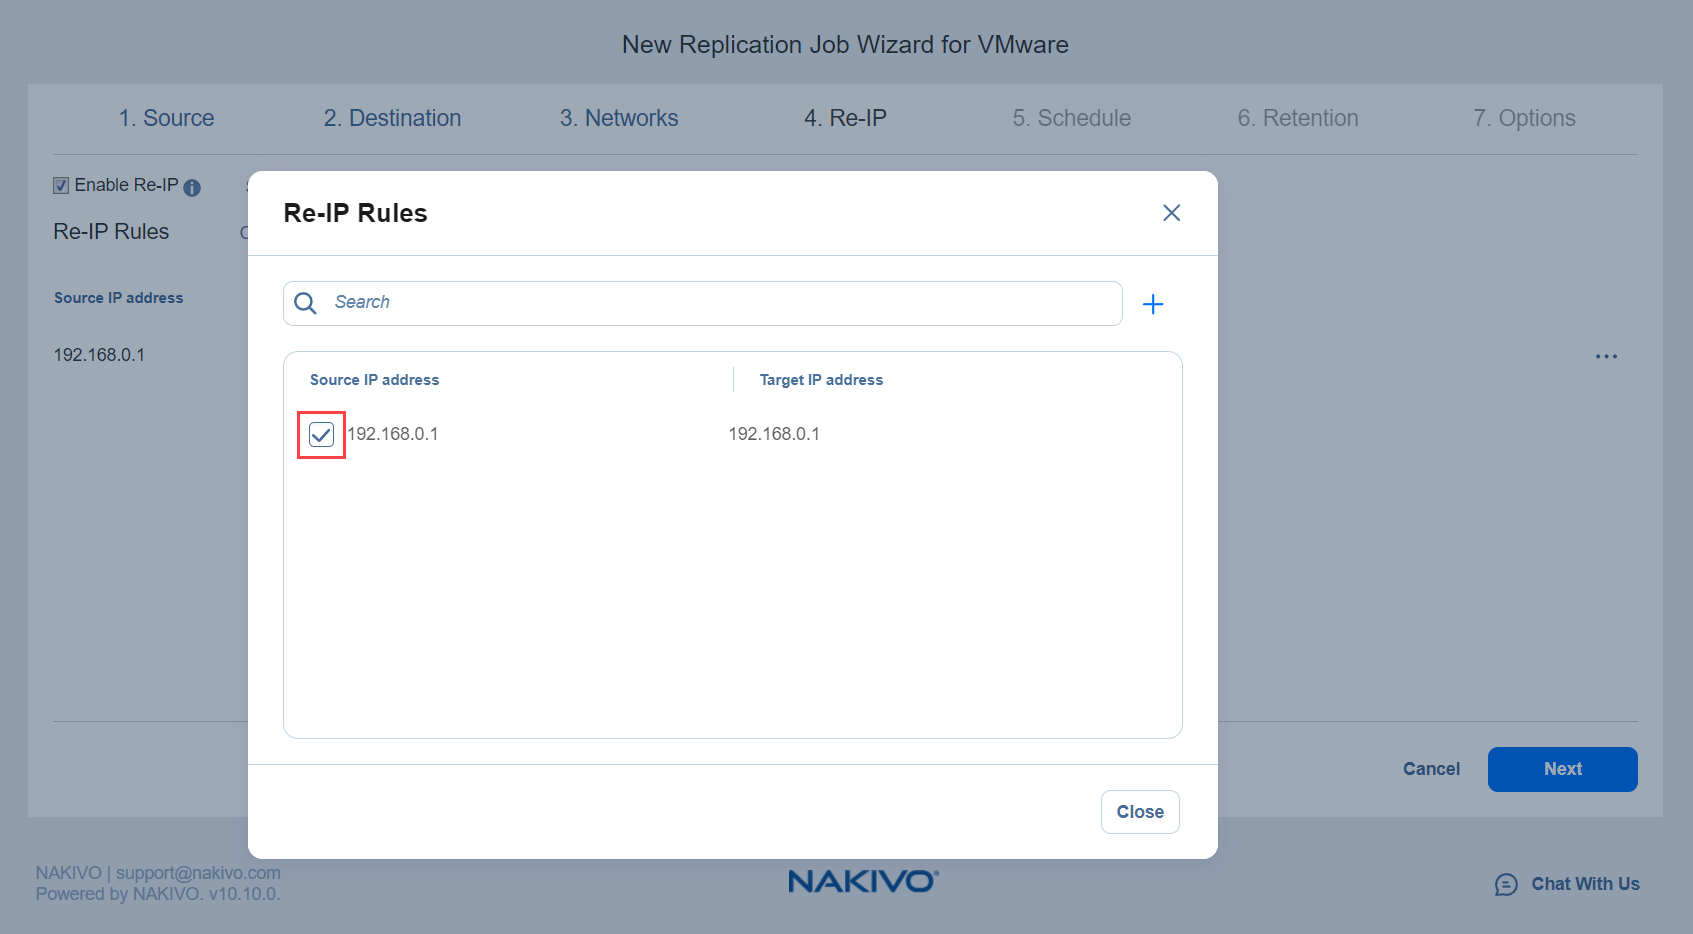The height and width of the screenshot is (934, 1693).
Task: Cancel the replication job wizard
Action: coord(1431,769)
